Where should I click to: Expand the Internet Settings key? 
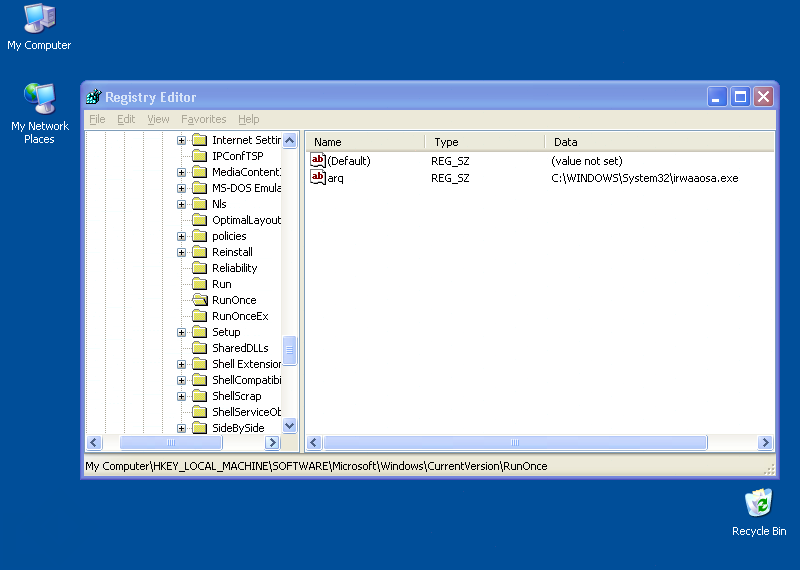tap(181, 140)
